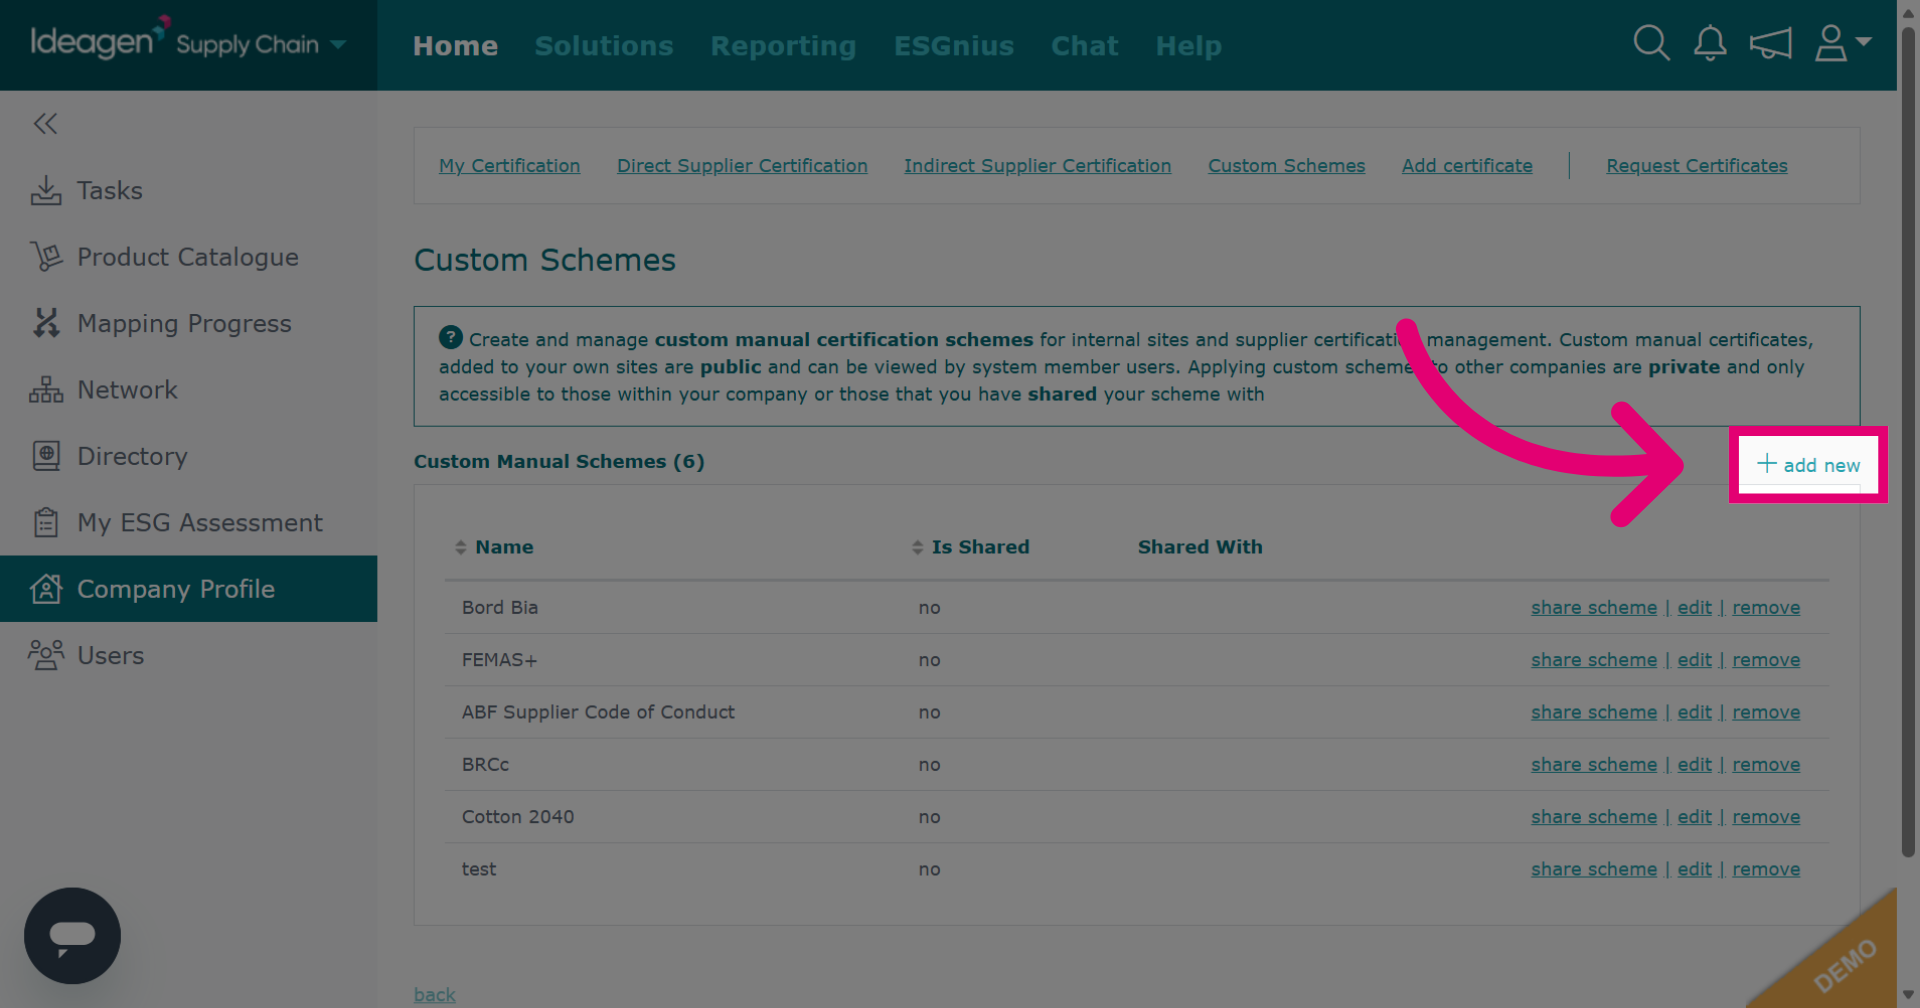This screenshot has height=1008, width=1920.
Task: Click the Ideagen logo
Action: click(100, 40)
